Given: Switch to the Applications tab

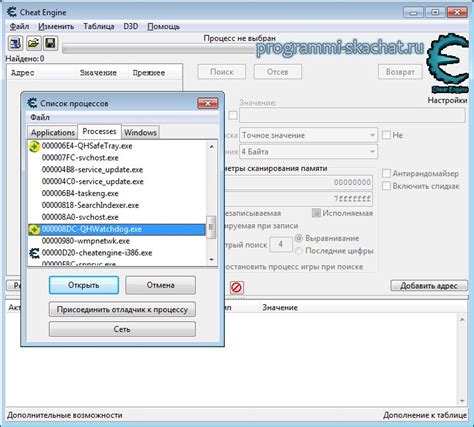Looking at the screenshot, I should tap(53, 132).
